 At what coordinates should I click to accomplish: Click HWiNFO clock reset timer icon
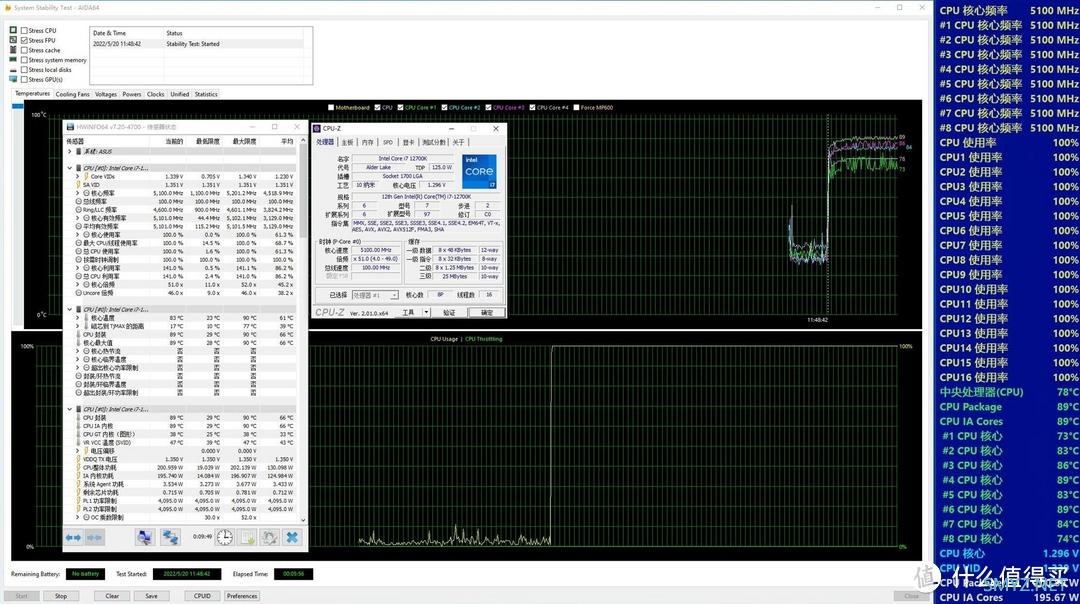tap(225, 537)
